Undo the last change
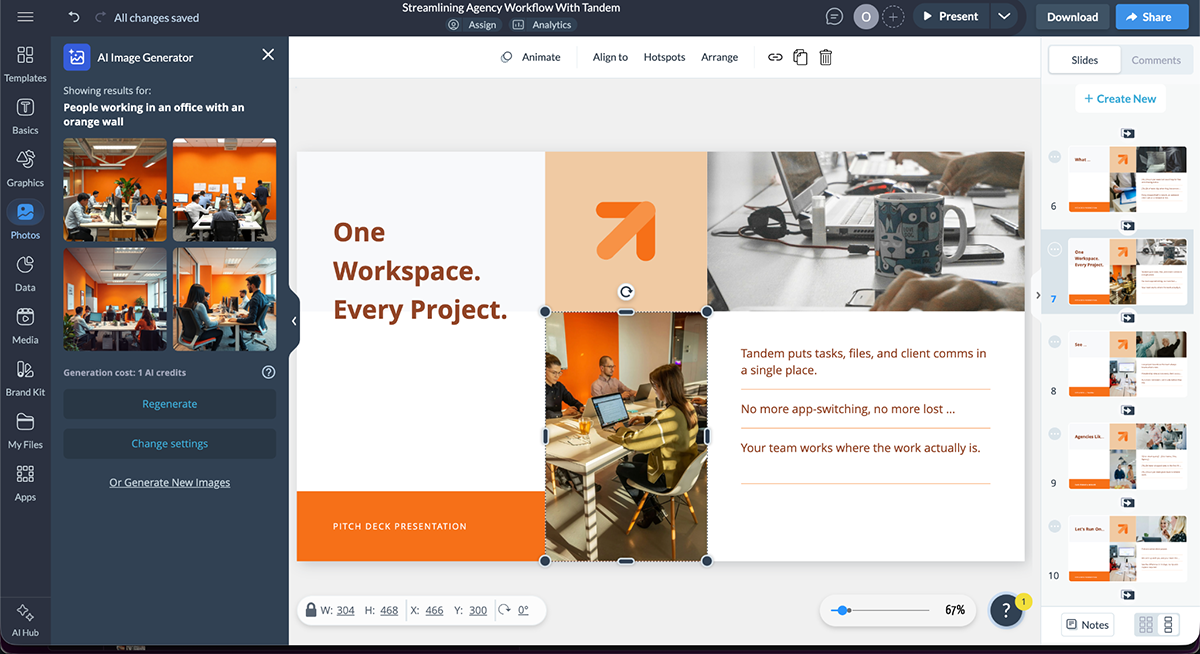 tap(74, 17)
